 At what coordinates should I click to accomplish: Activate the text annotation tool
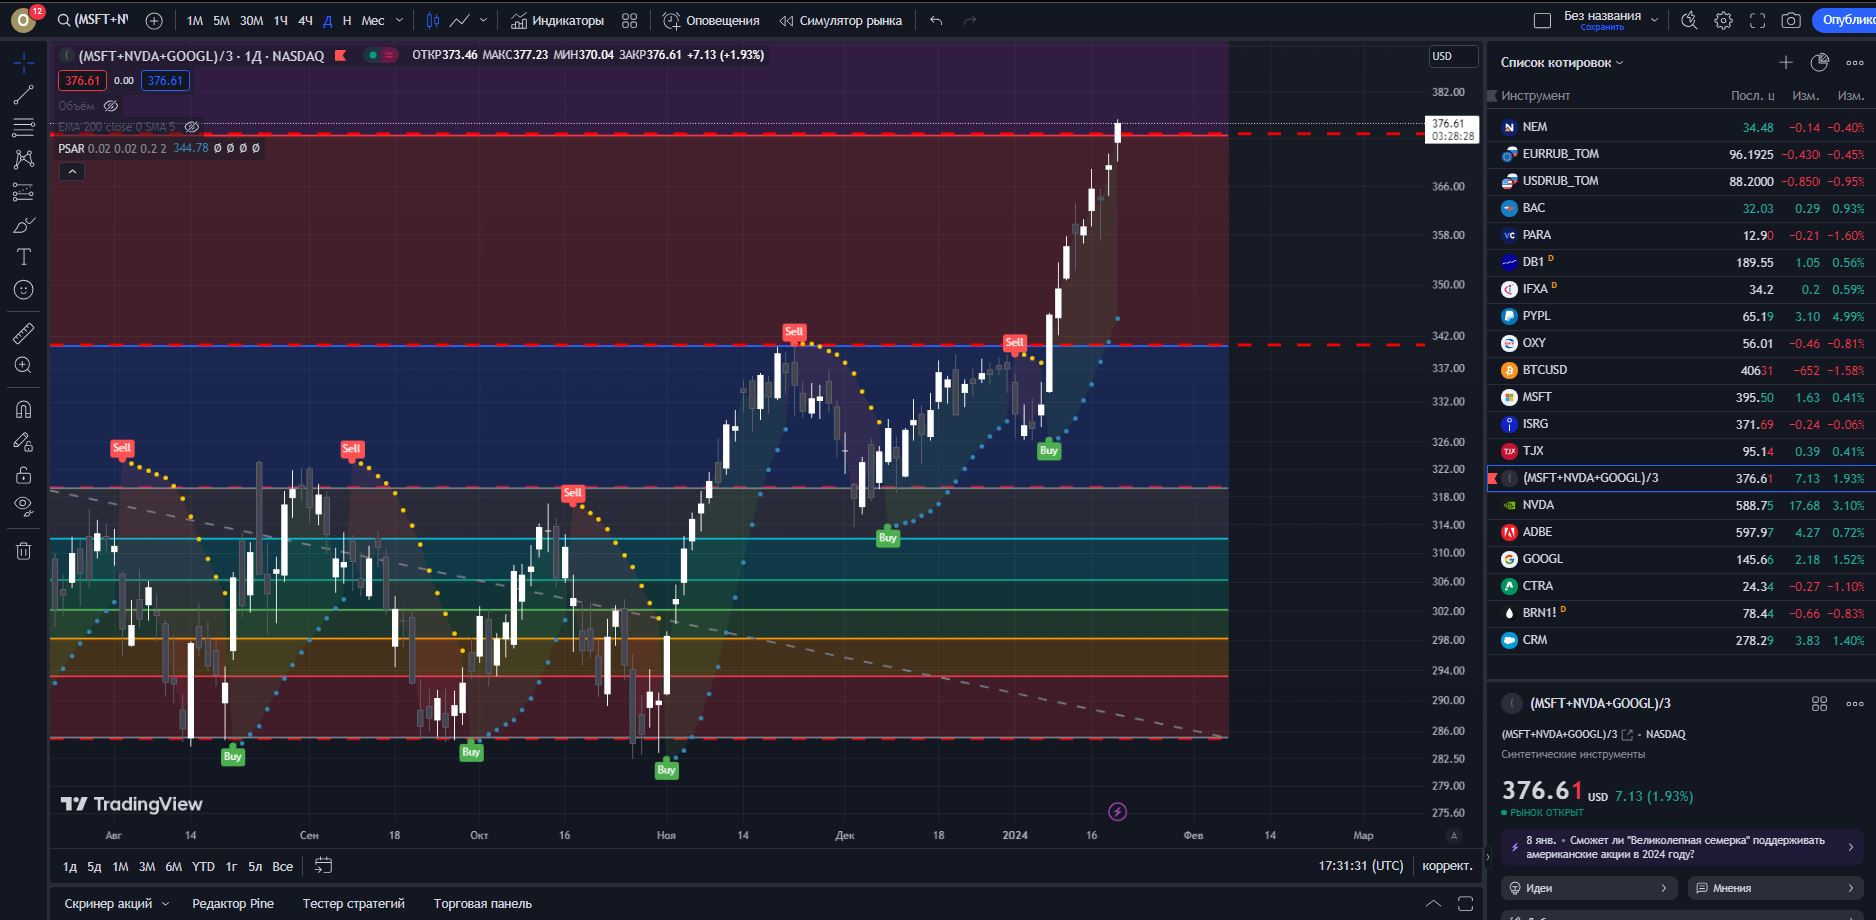pos(24,257)
